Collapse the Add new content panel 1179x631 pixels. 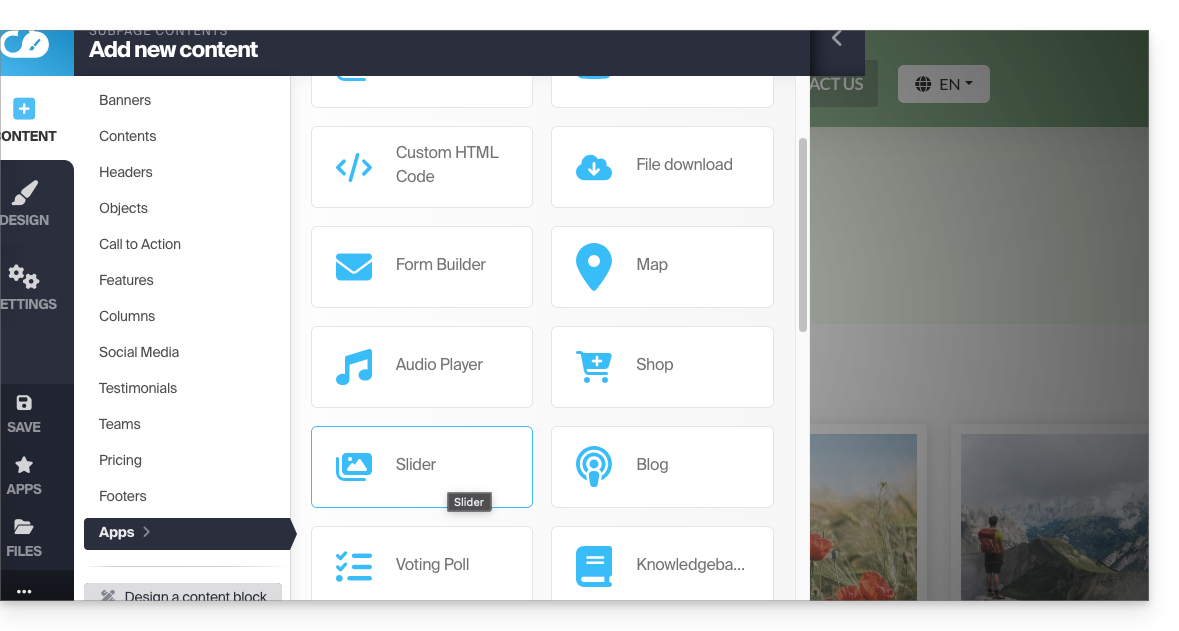837,39
